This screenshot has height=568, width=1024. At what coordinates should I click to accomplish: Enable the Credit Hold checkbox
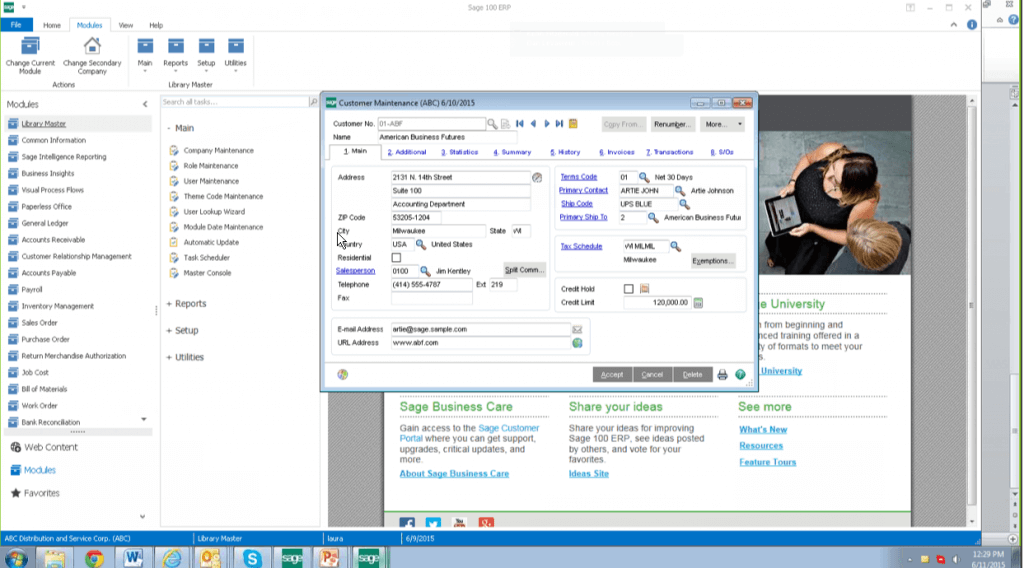(x=628, y=289)
